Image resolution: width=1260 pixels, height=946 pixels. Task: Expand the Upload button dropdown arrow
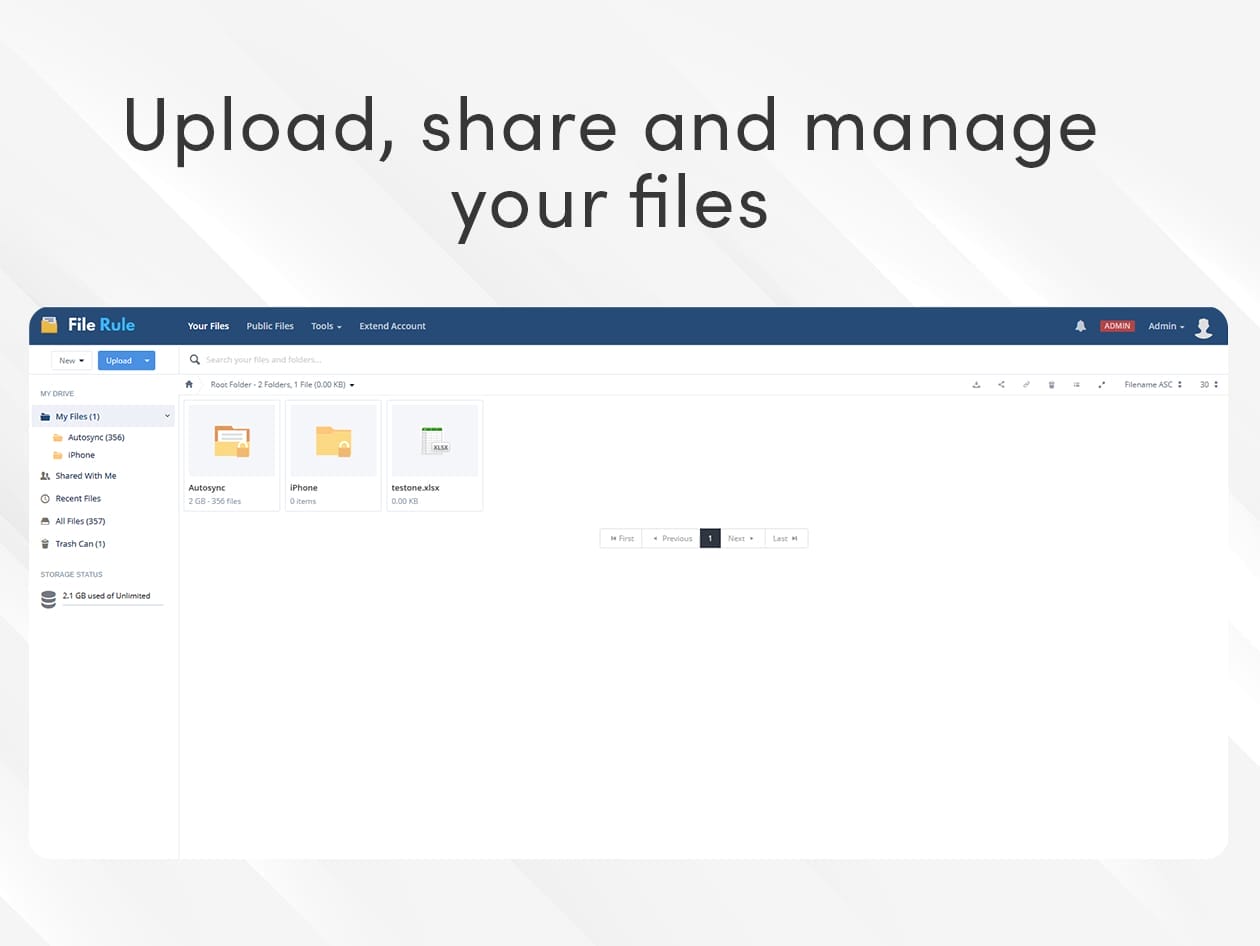point(147,361)
